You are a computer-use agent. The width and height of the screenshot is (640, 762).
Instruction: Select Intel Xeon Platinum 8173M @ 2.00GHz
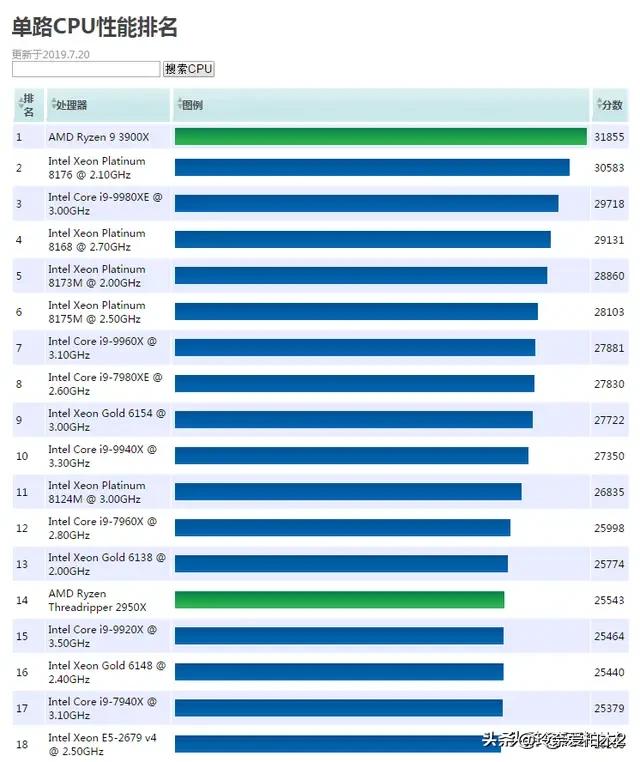(97, 276)
